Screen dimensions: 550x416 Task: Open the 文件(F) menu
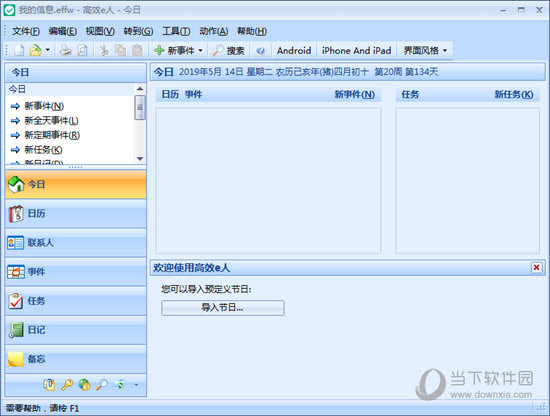(26, 31)
